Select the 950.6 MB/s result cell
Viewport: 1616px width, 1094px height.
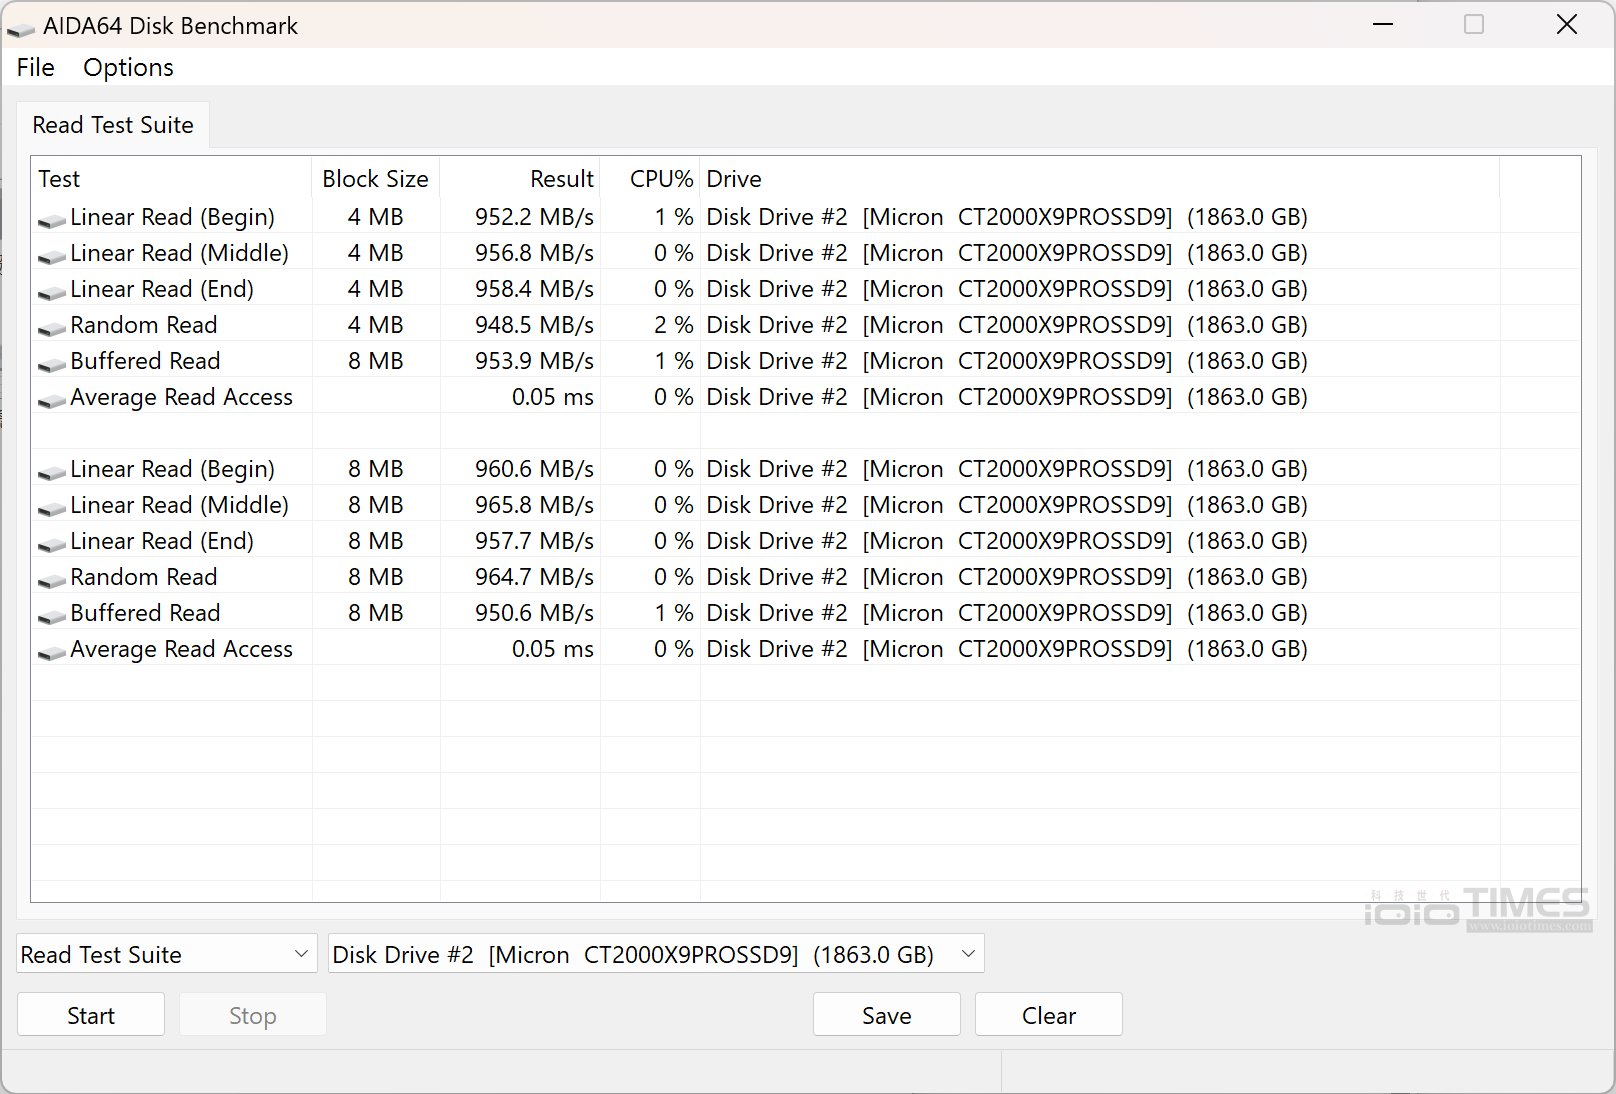point(534,613)
